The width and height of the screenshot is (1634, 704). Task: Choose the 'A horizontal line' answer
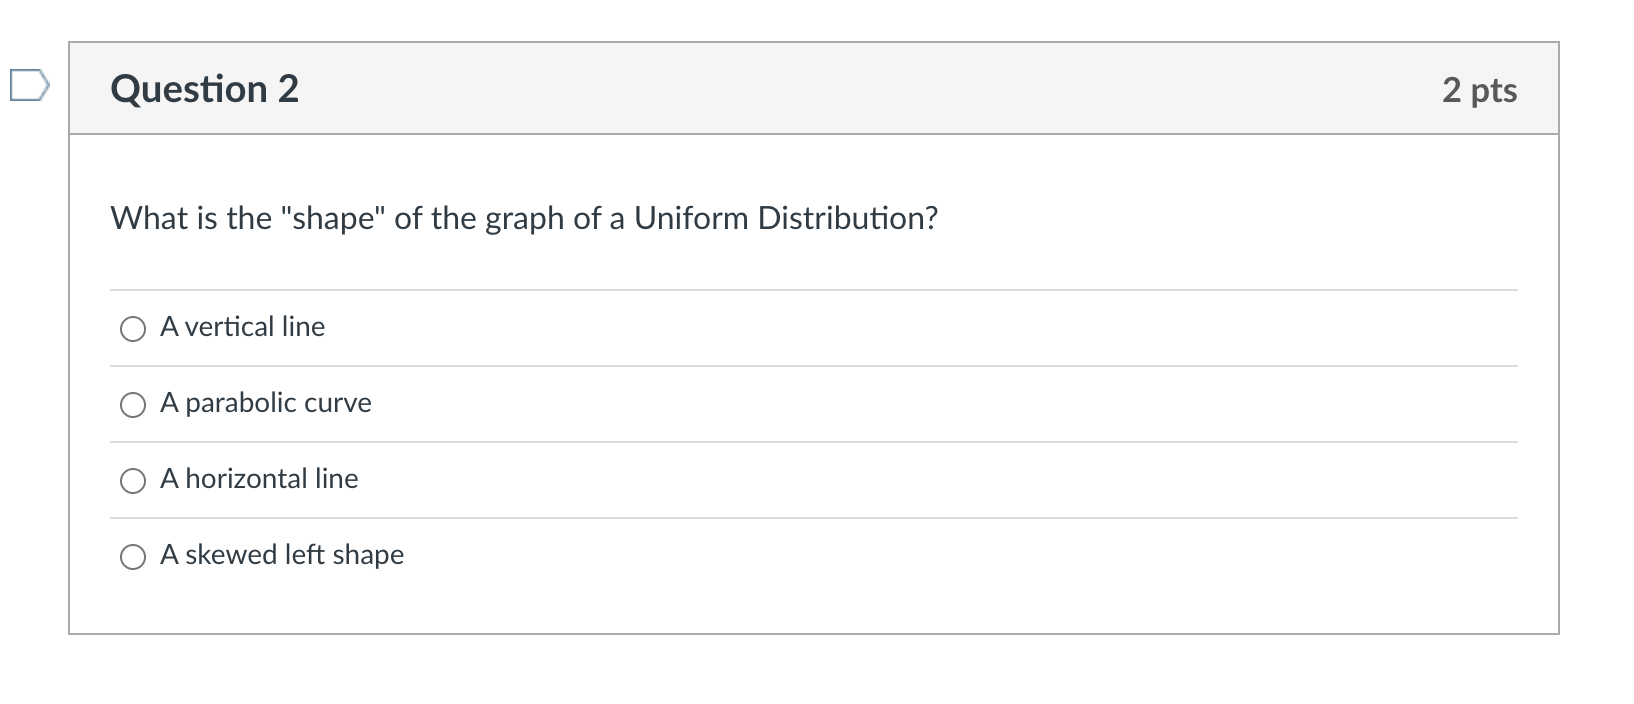(x=132, y=480)
